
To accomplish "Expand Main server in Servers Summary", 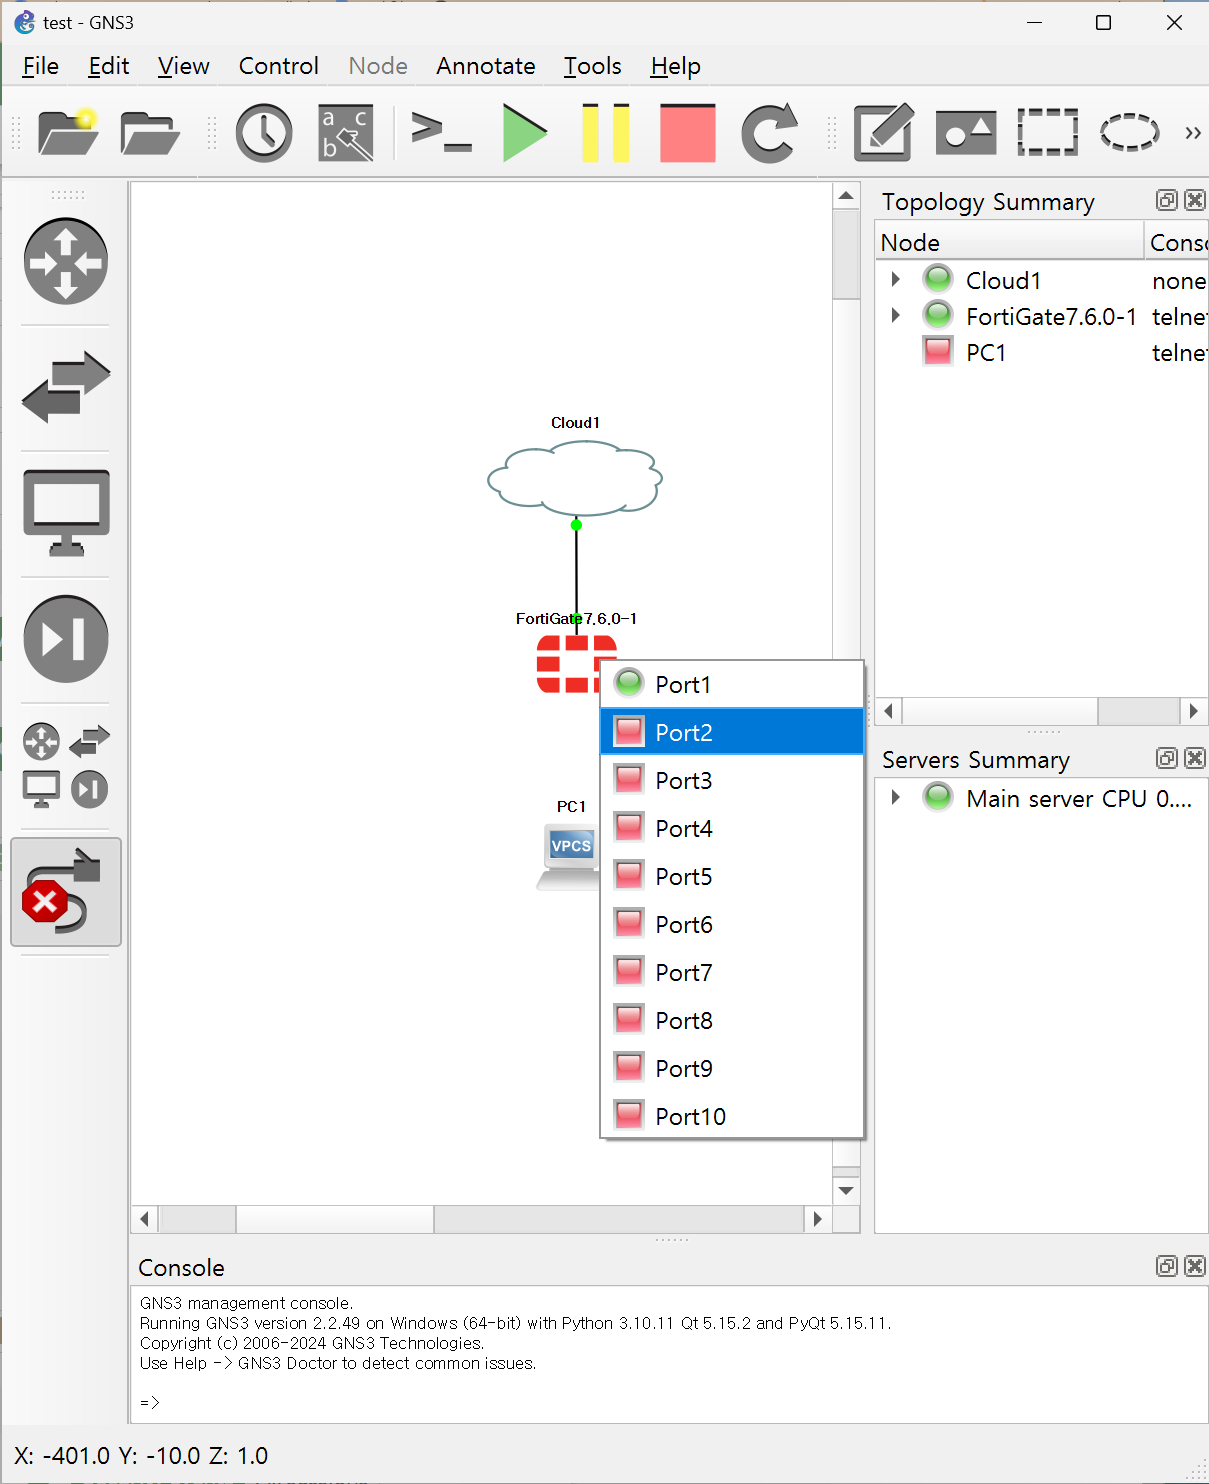I will 896,797.
